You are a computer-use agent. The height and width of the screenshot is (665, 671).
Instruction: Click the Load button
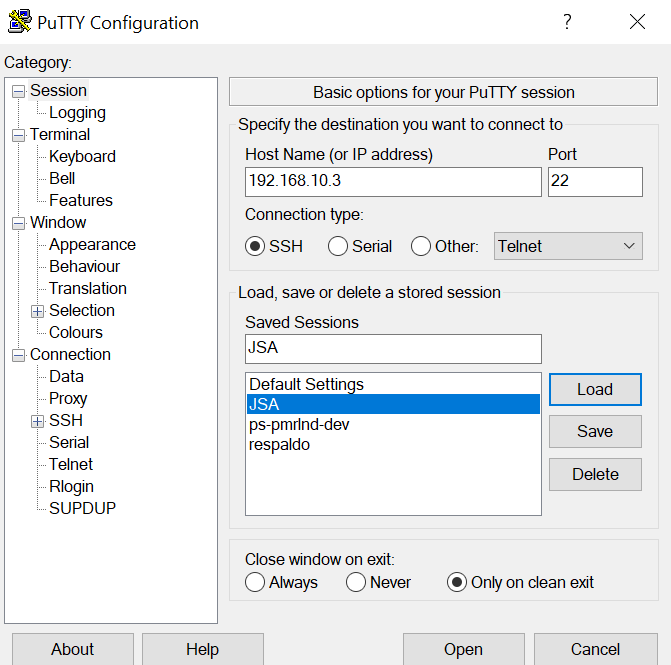tap(594, 390)
